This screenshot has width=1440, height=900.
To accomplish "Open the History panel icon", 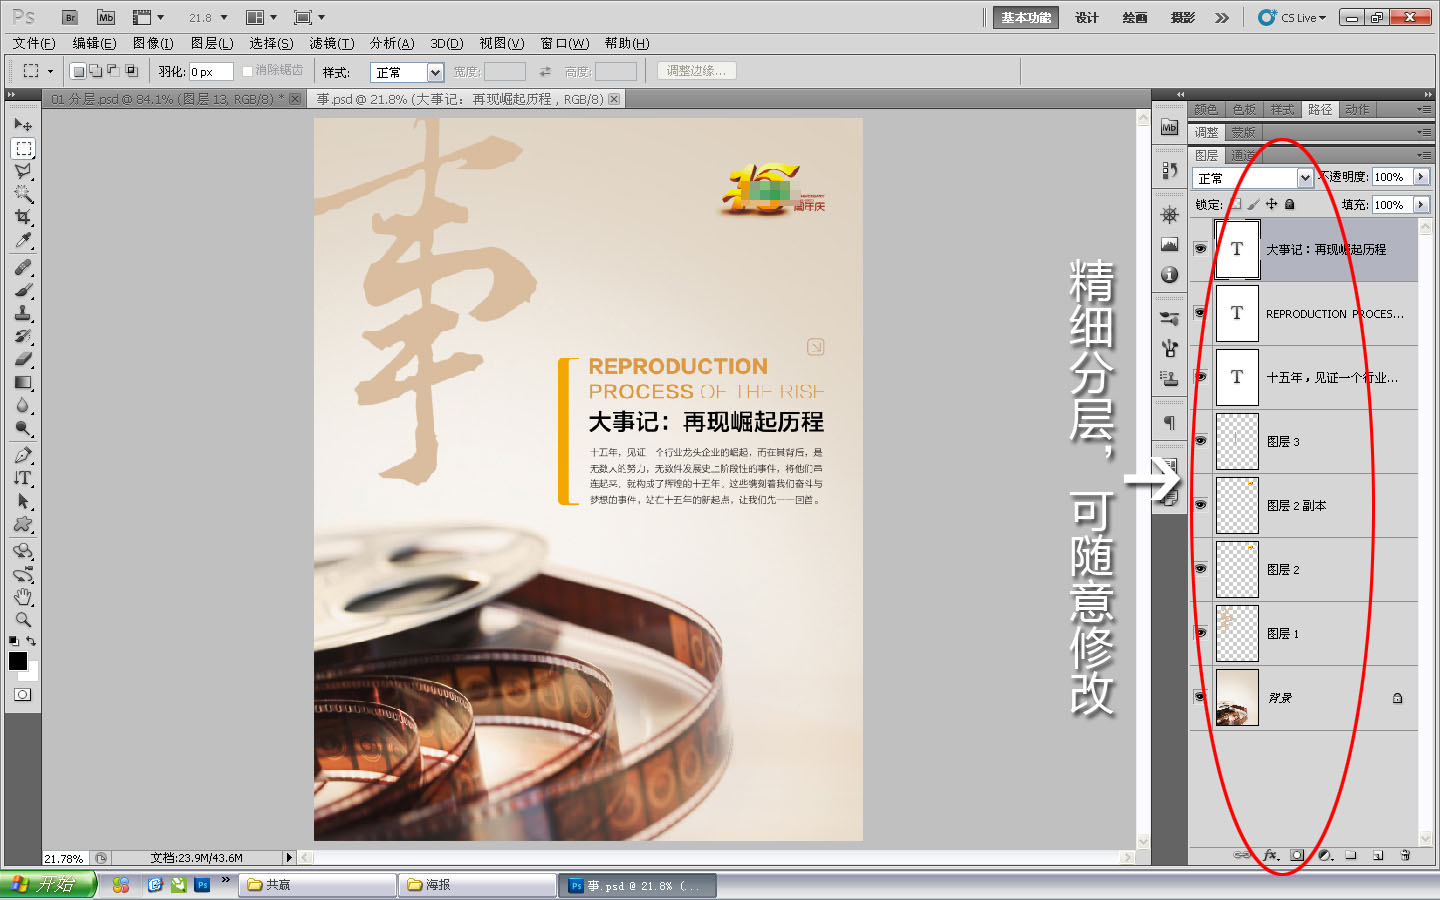I will [1170, 170].
